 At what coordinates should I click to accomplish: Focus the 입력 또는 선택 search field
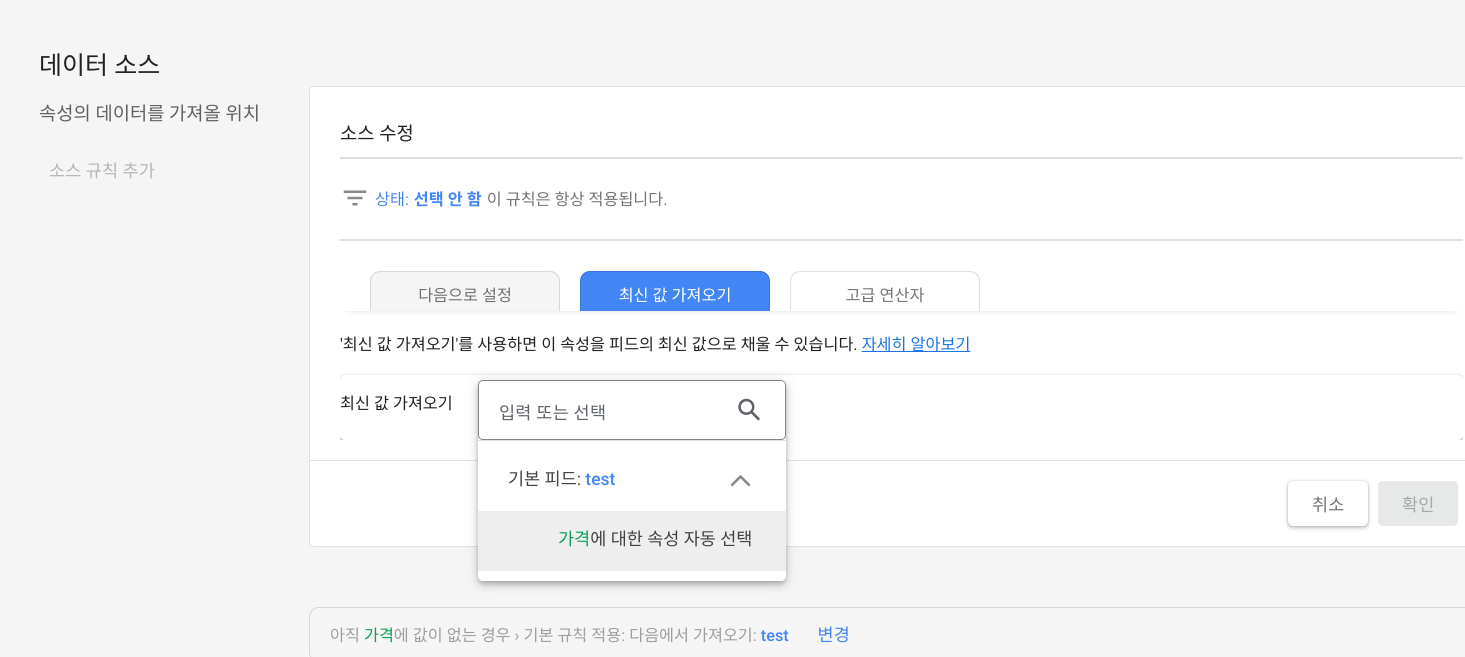(x=632, y=410)
